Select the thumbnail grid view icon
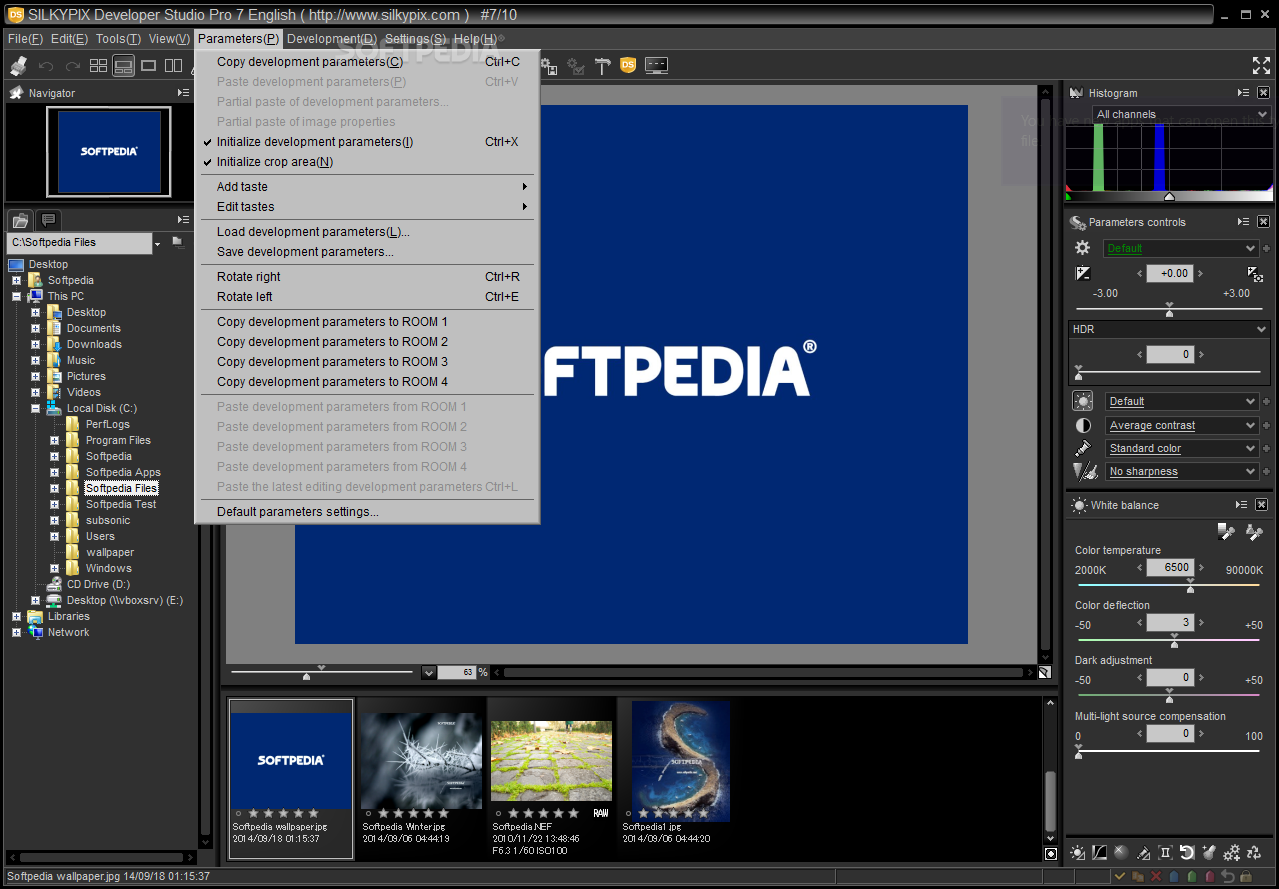This screenshot has height=889, width=1279. pos(98,66)
